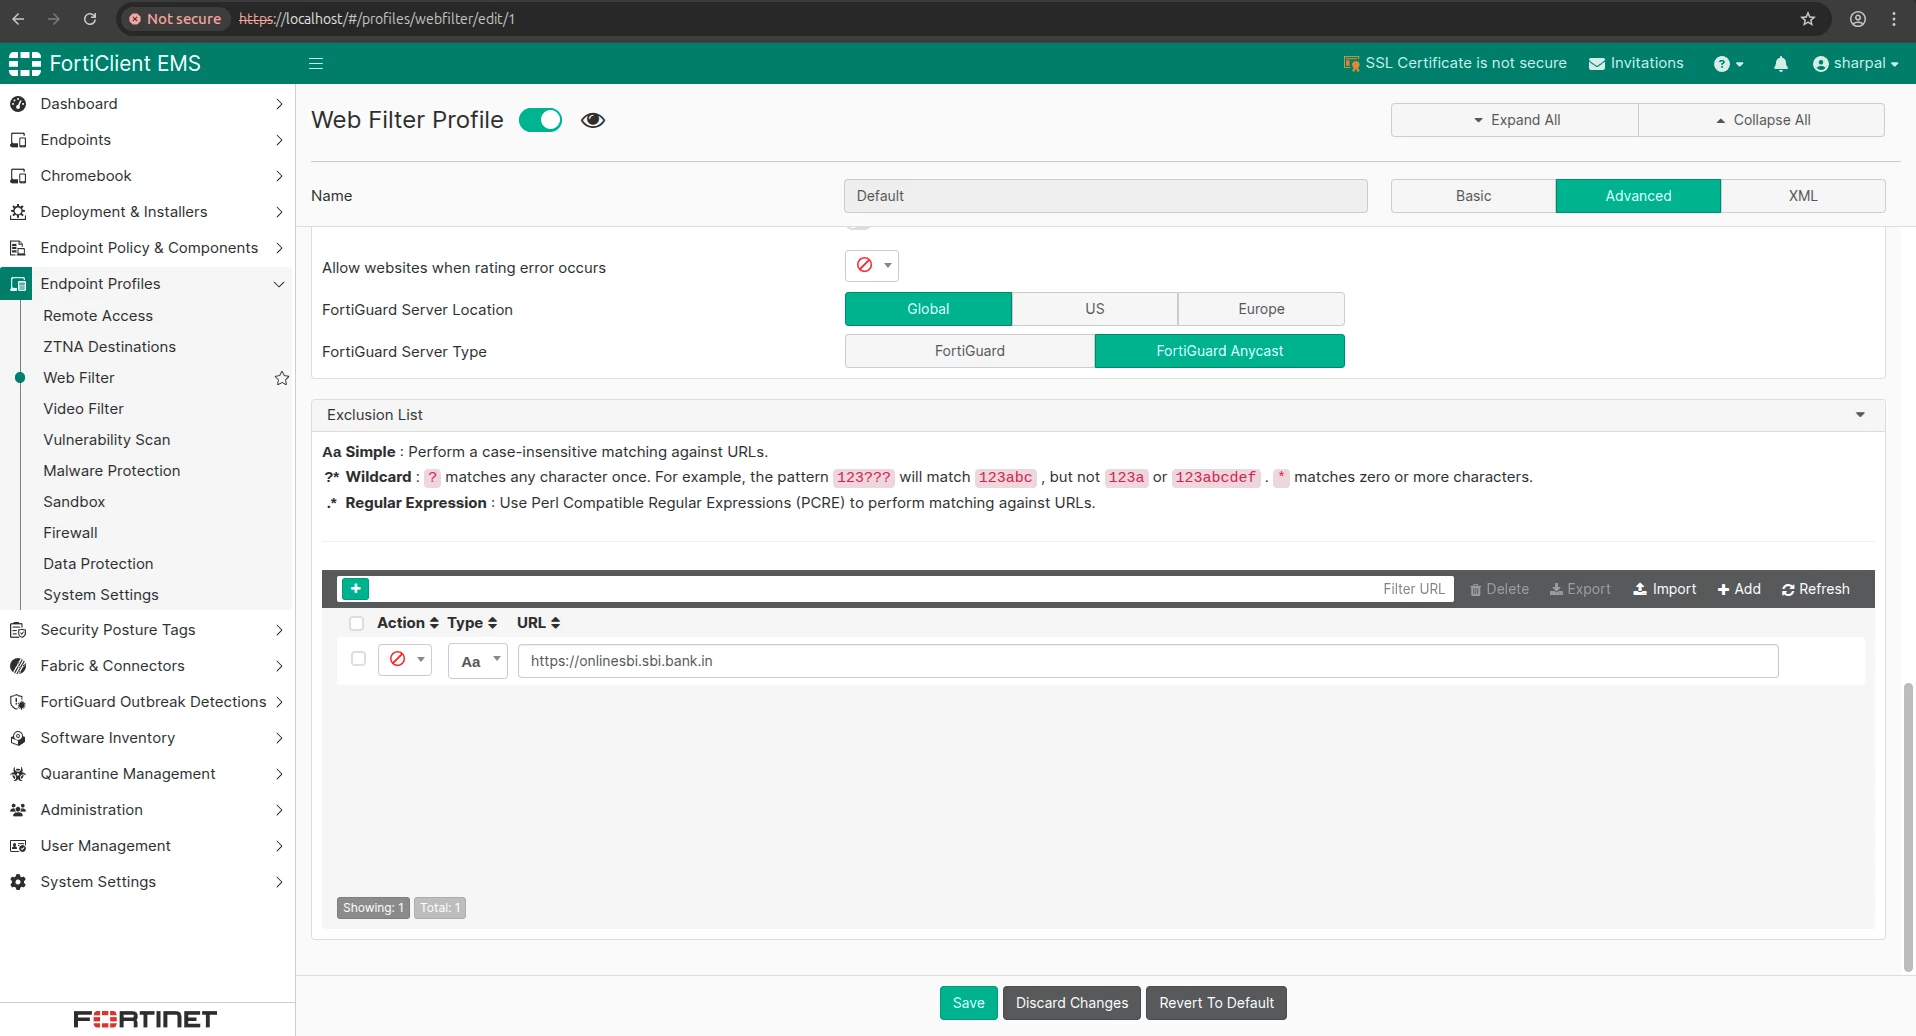
Task: Reload the browser page
Action: pos(90,19)
